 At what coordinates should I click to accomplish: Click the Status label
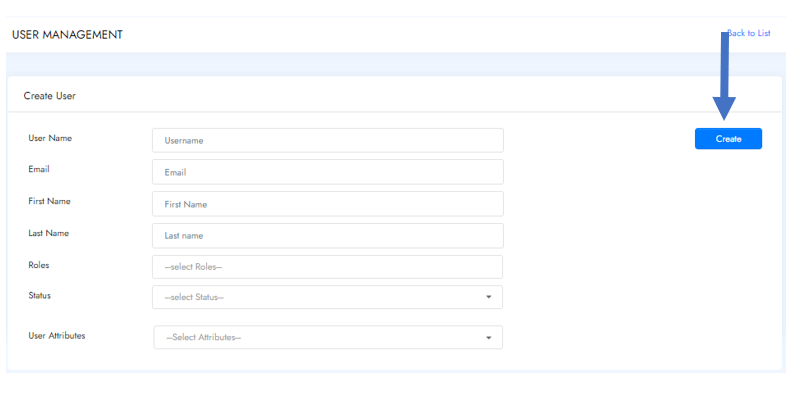pyautogui.click(x=40, y=296)
